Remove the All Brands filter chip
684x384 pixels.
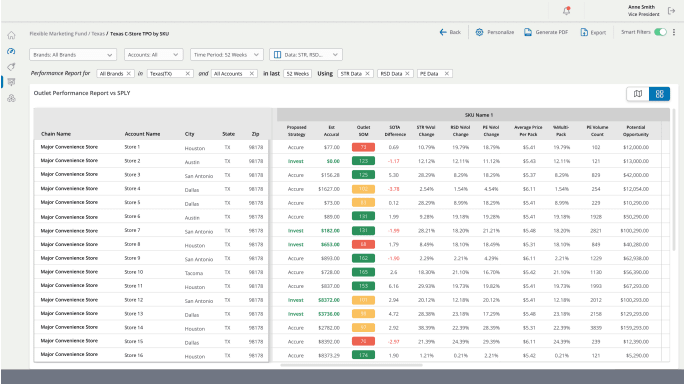pos(129,74)
